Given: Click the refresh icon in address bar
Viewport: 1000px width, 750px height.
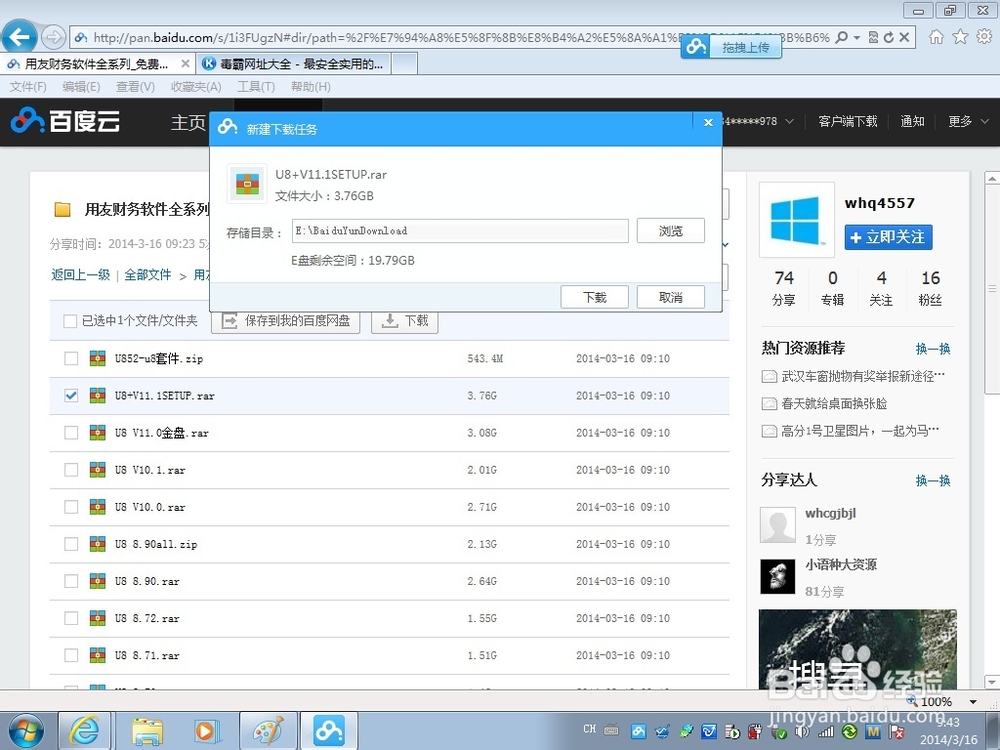Looking at the screenshot, I should [889, 38].
